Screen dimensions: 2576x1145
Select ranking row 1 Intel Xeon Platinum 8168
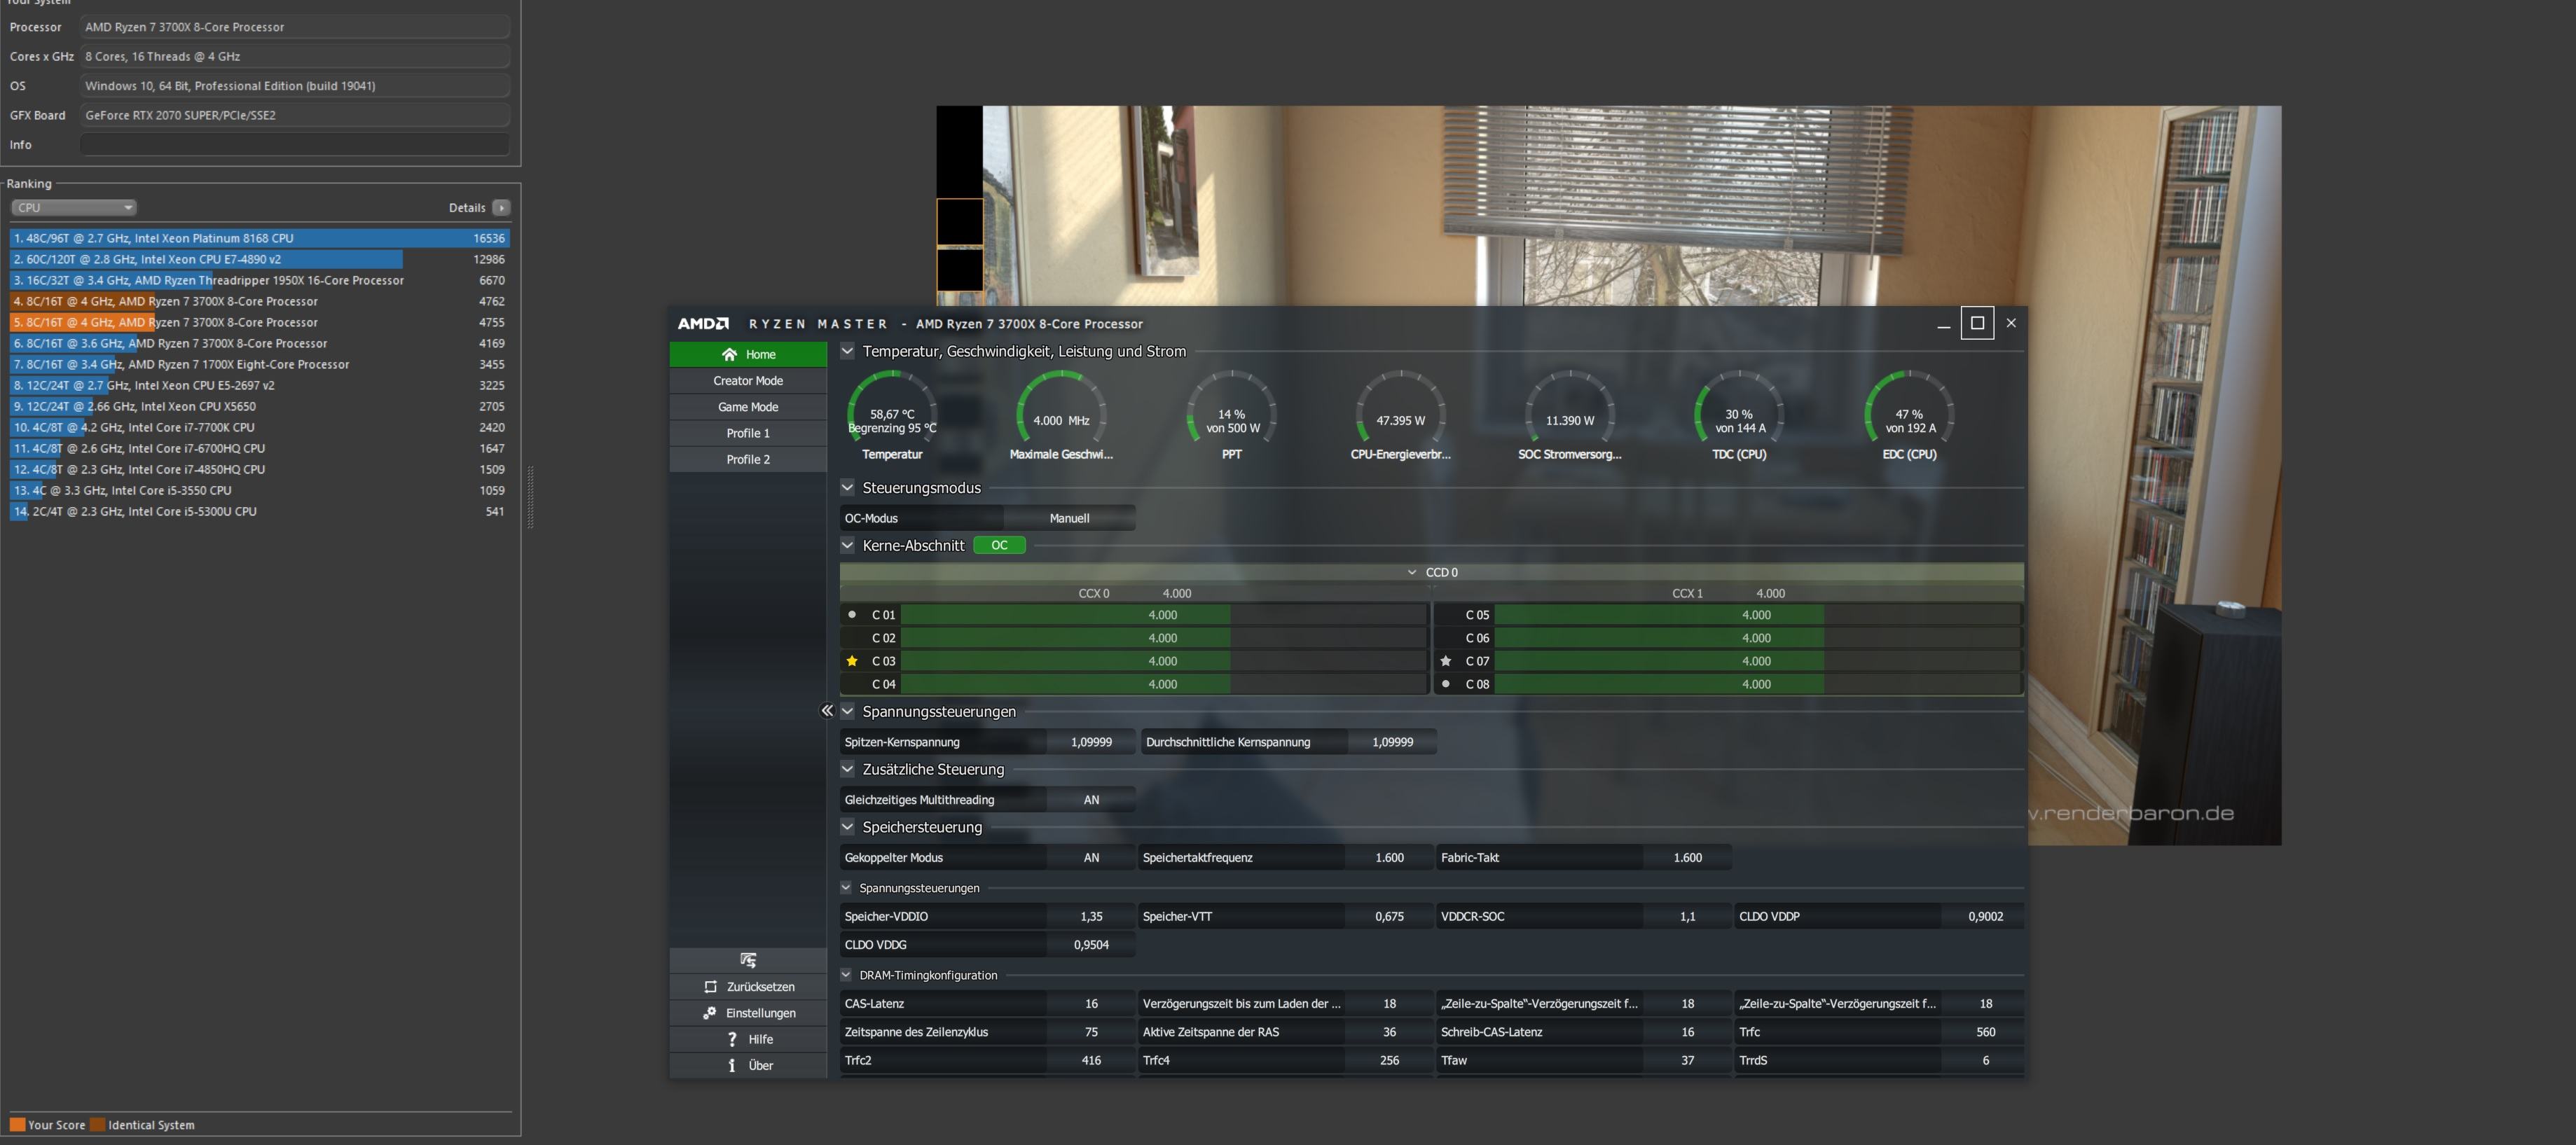260,238
